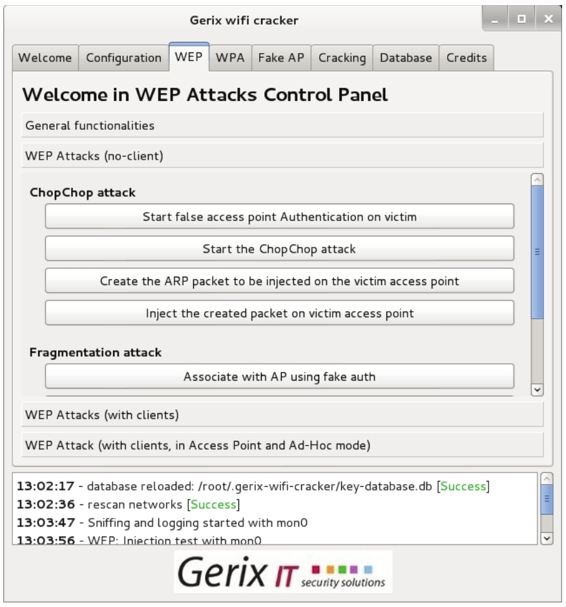
Task: Click the log panel scrollbar thumb
Action: tap(547, 499)
